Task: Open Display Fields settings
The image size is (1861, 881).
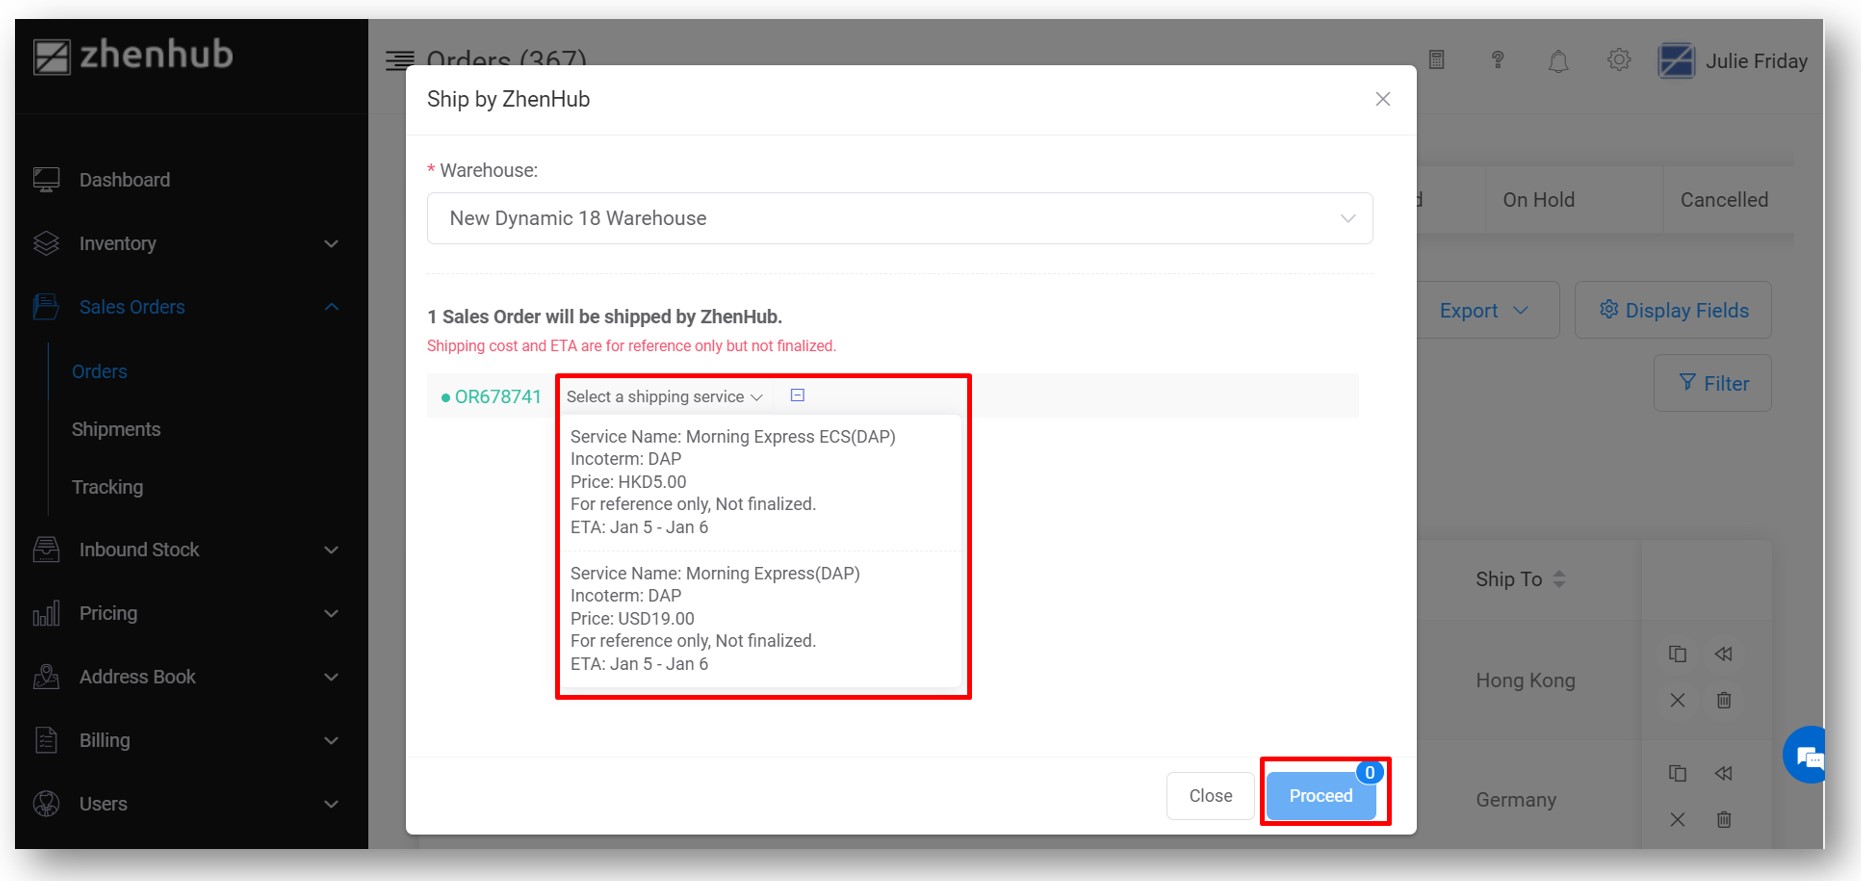Action: pos(1673,310)
